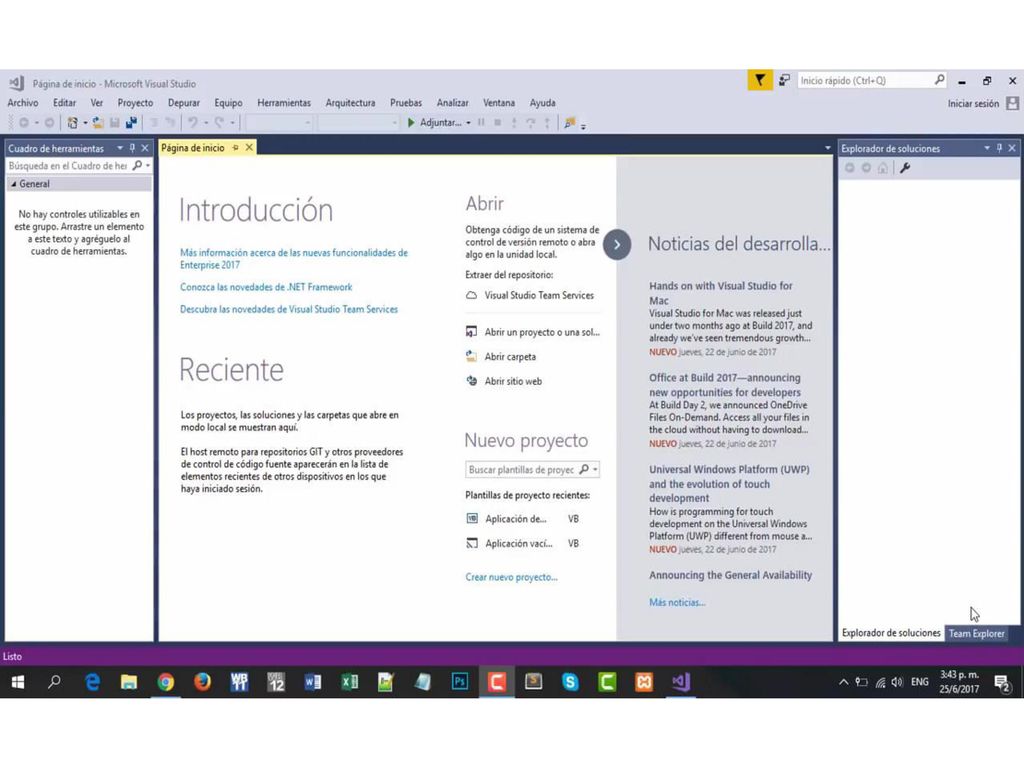Click the Aplicación vací... VB template icon
Screen dimensions: 1024x768
pyautogui.click(x=472, y=543)
